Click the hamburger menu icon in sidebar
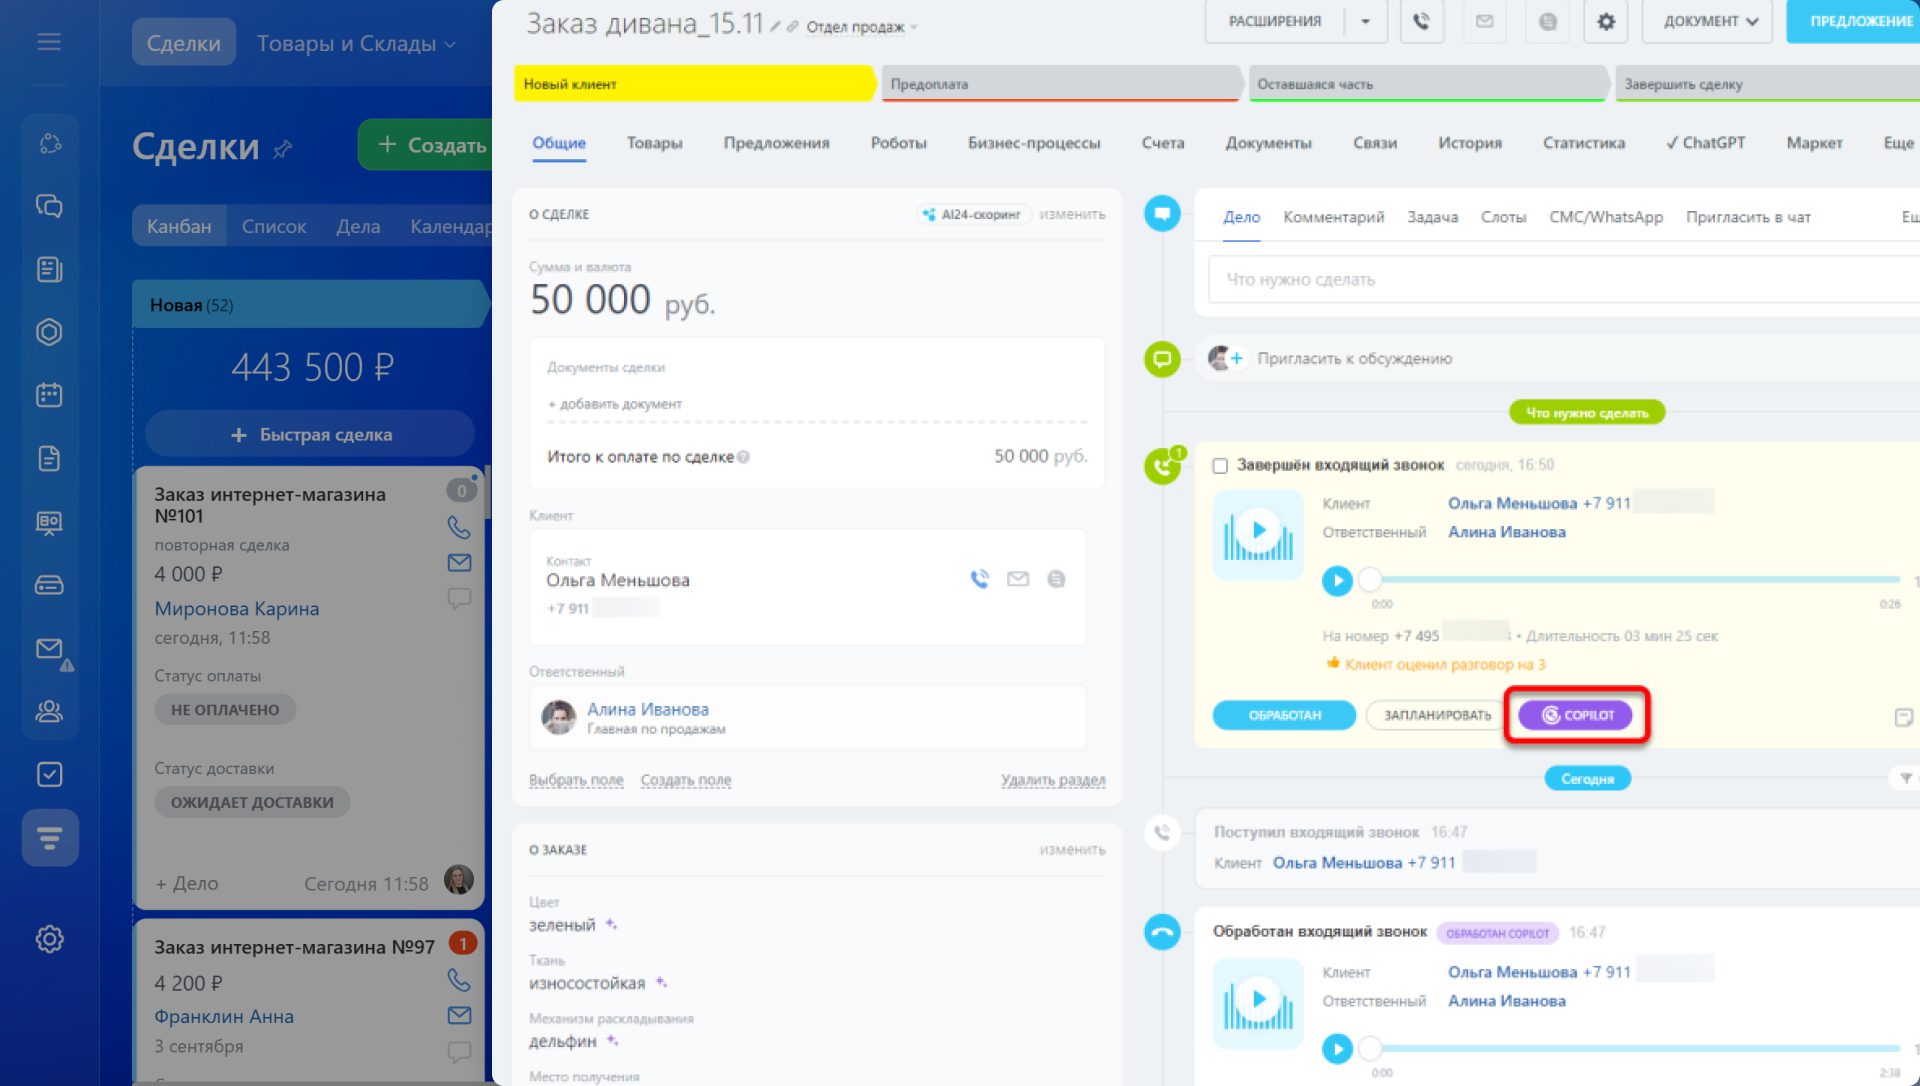The image size is (1920, 1086). tap(49, 42)
